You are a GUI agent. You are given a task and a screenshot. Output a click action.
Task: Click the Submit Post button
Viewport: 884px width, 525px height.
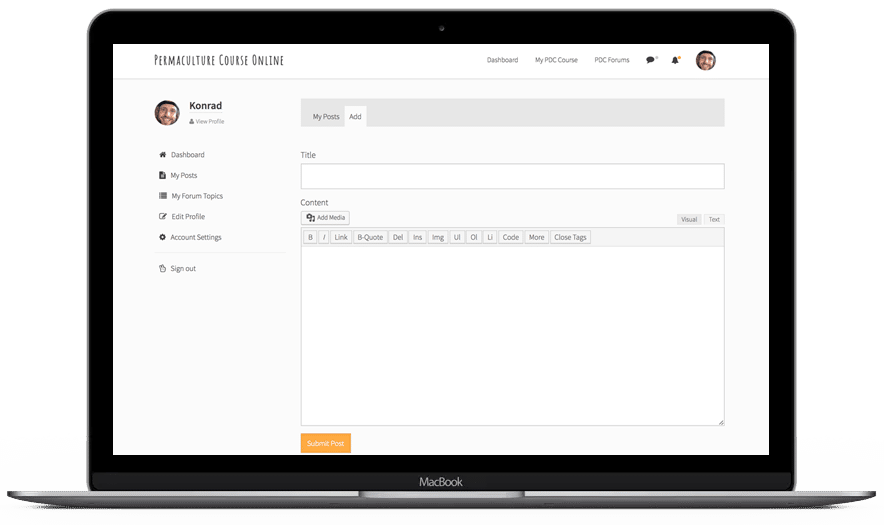point(325,443)
